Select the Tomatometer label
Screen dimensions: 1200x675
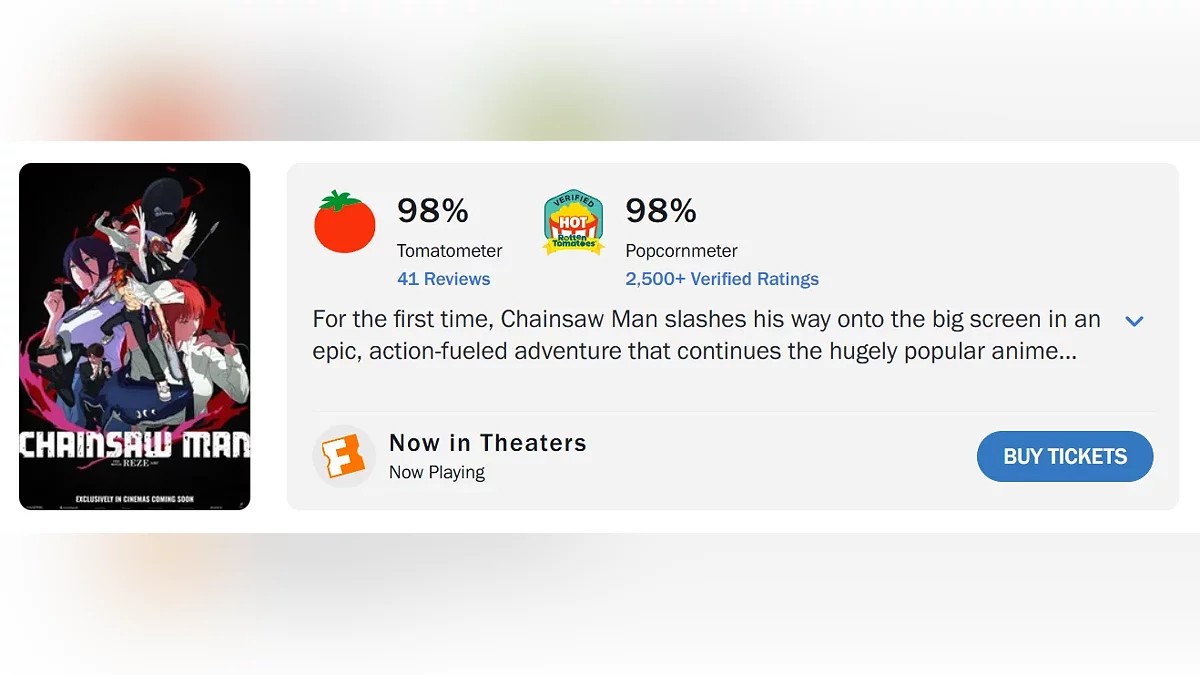pos(449,251)
